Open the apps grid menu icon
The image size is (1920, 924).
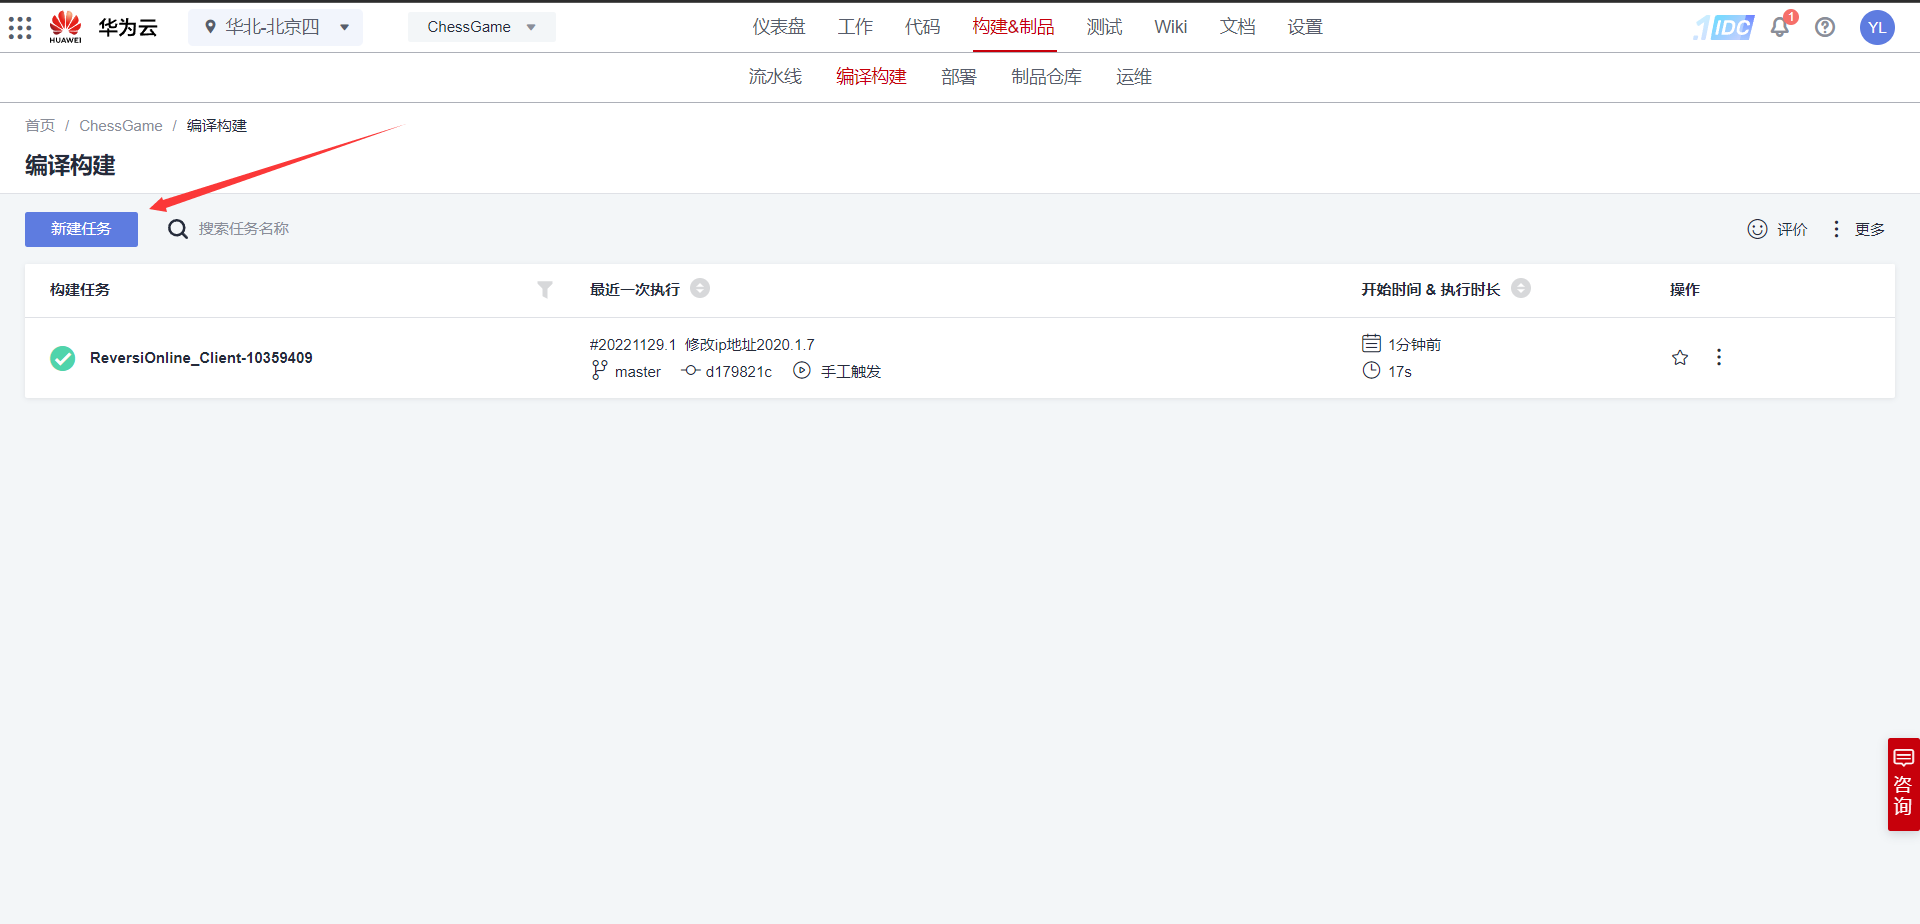pyautogui.click(x=20, y=27)
